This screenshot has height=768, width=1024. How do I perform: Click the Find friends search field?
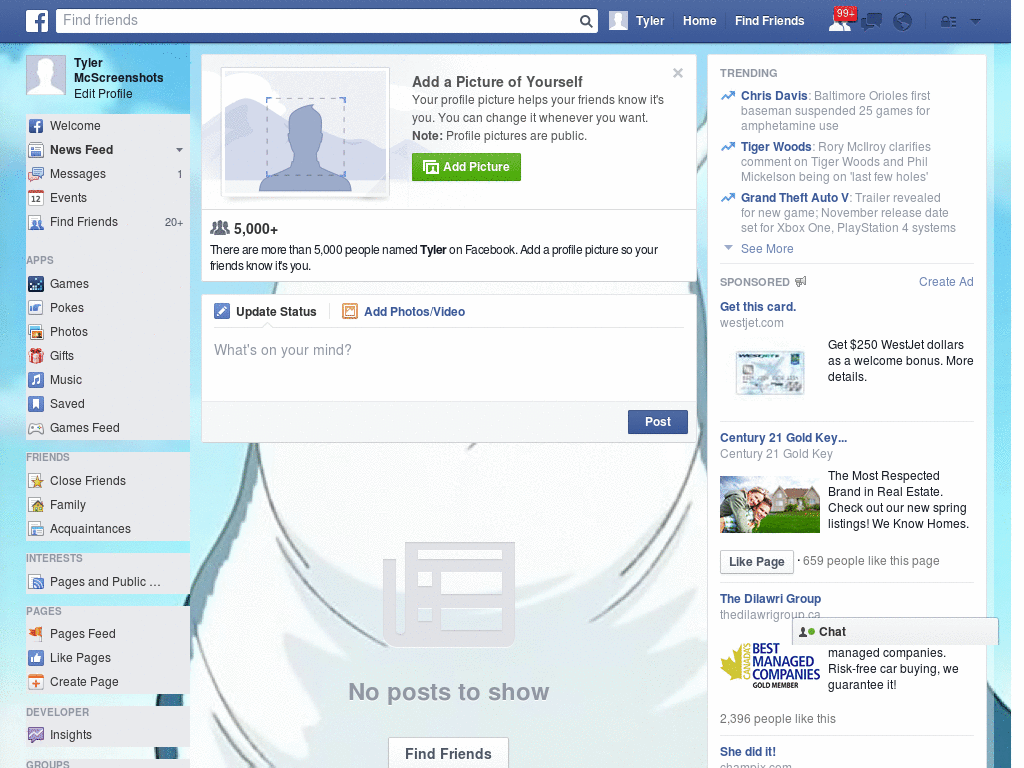(318, 21)
